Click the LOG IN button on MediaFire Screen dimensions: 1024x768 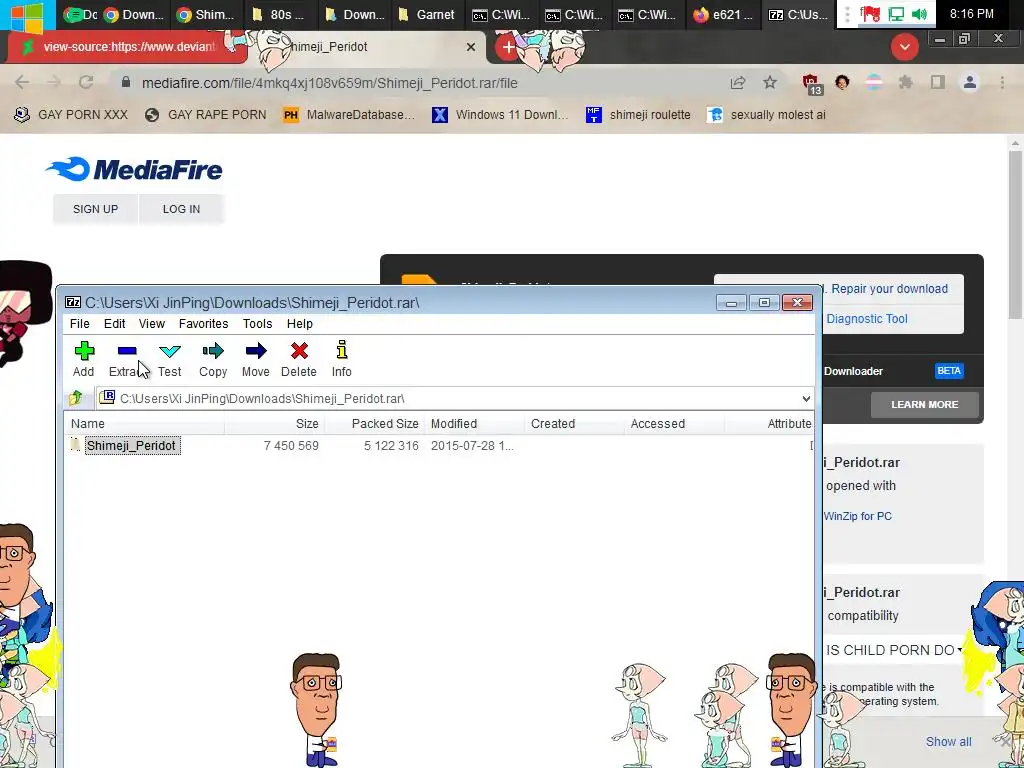(182, 209)
